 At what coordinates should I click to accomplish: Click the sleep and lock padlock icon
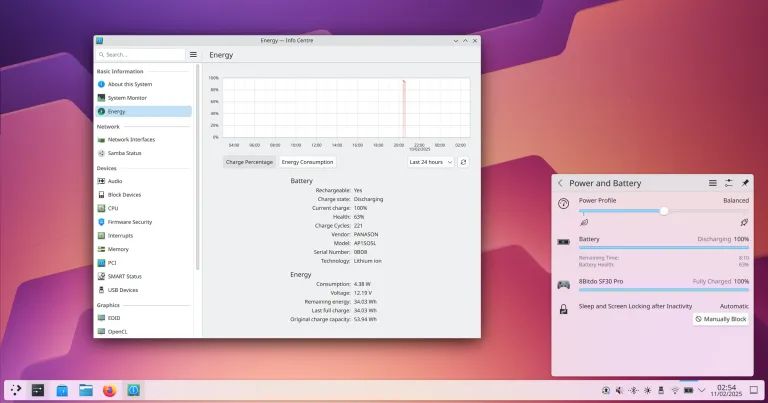click(x=564, y=309)
